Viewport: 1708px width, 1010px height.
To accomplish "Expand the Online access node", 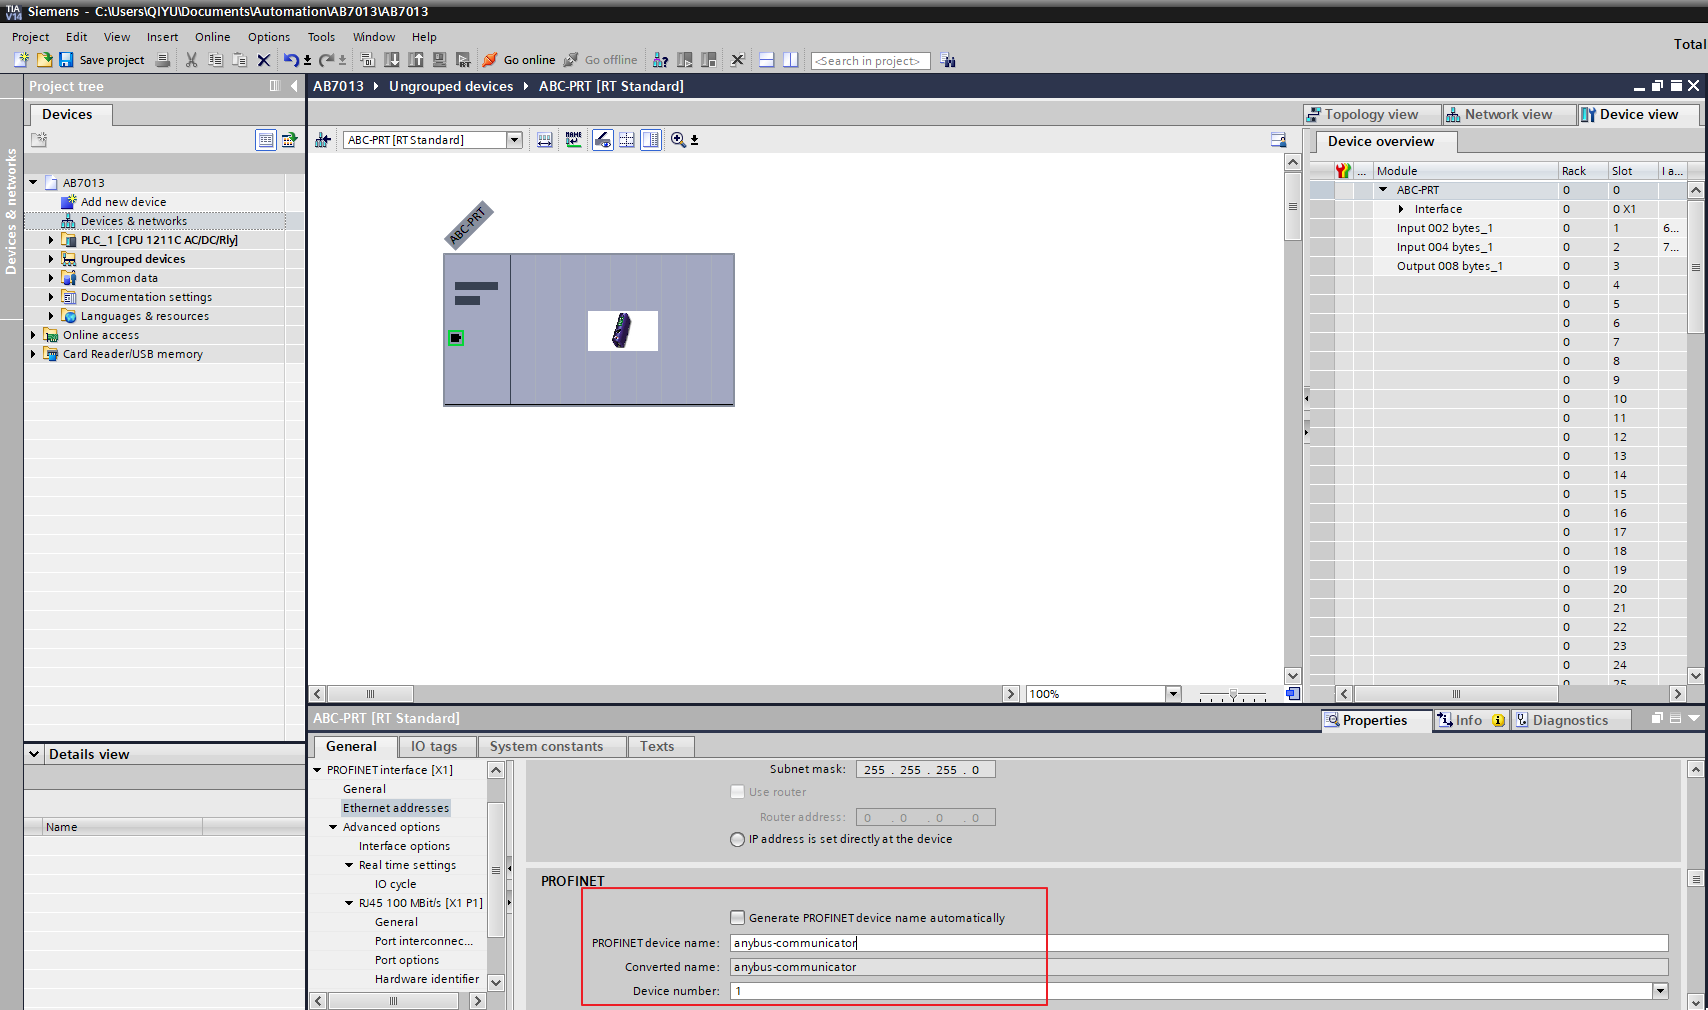I will 33,335.
